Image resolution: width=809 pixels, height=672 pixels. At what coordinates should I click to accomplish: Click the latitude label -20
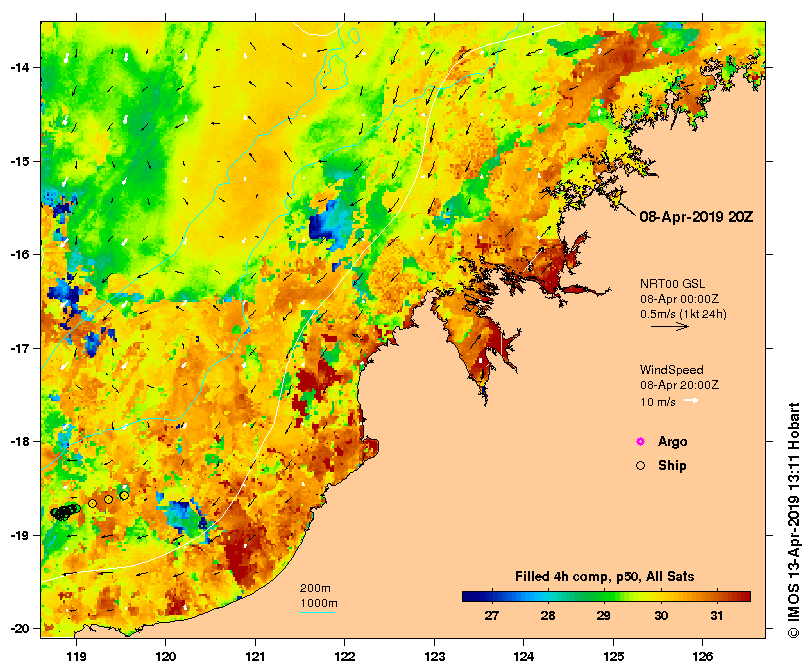[20, 629]
